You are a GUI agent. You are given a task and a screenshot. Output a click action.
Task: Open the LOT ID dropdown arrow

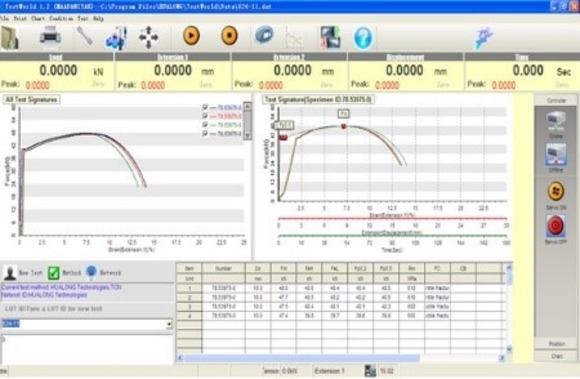169,324
